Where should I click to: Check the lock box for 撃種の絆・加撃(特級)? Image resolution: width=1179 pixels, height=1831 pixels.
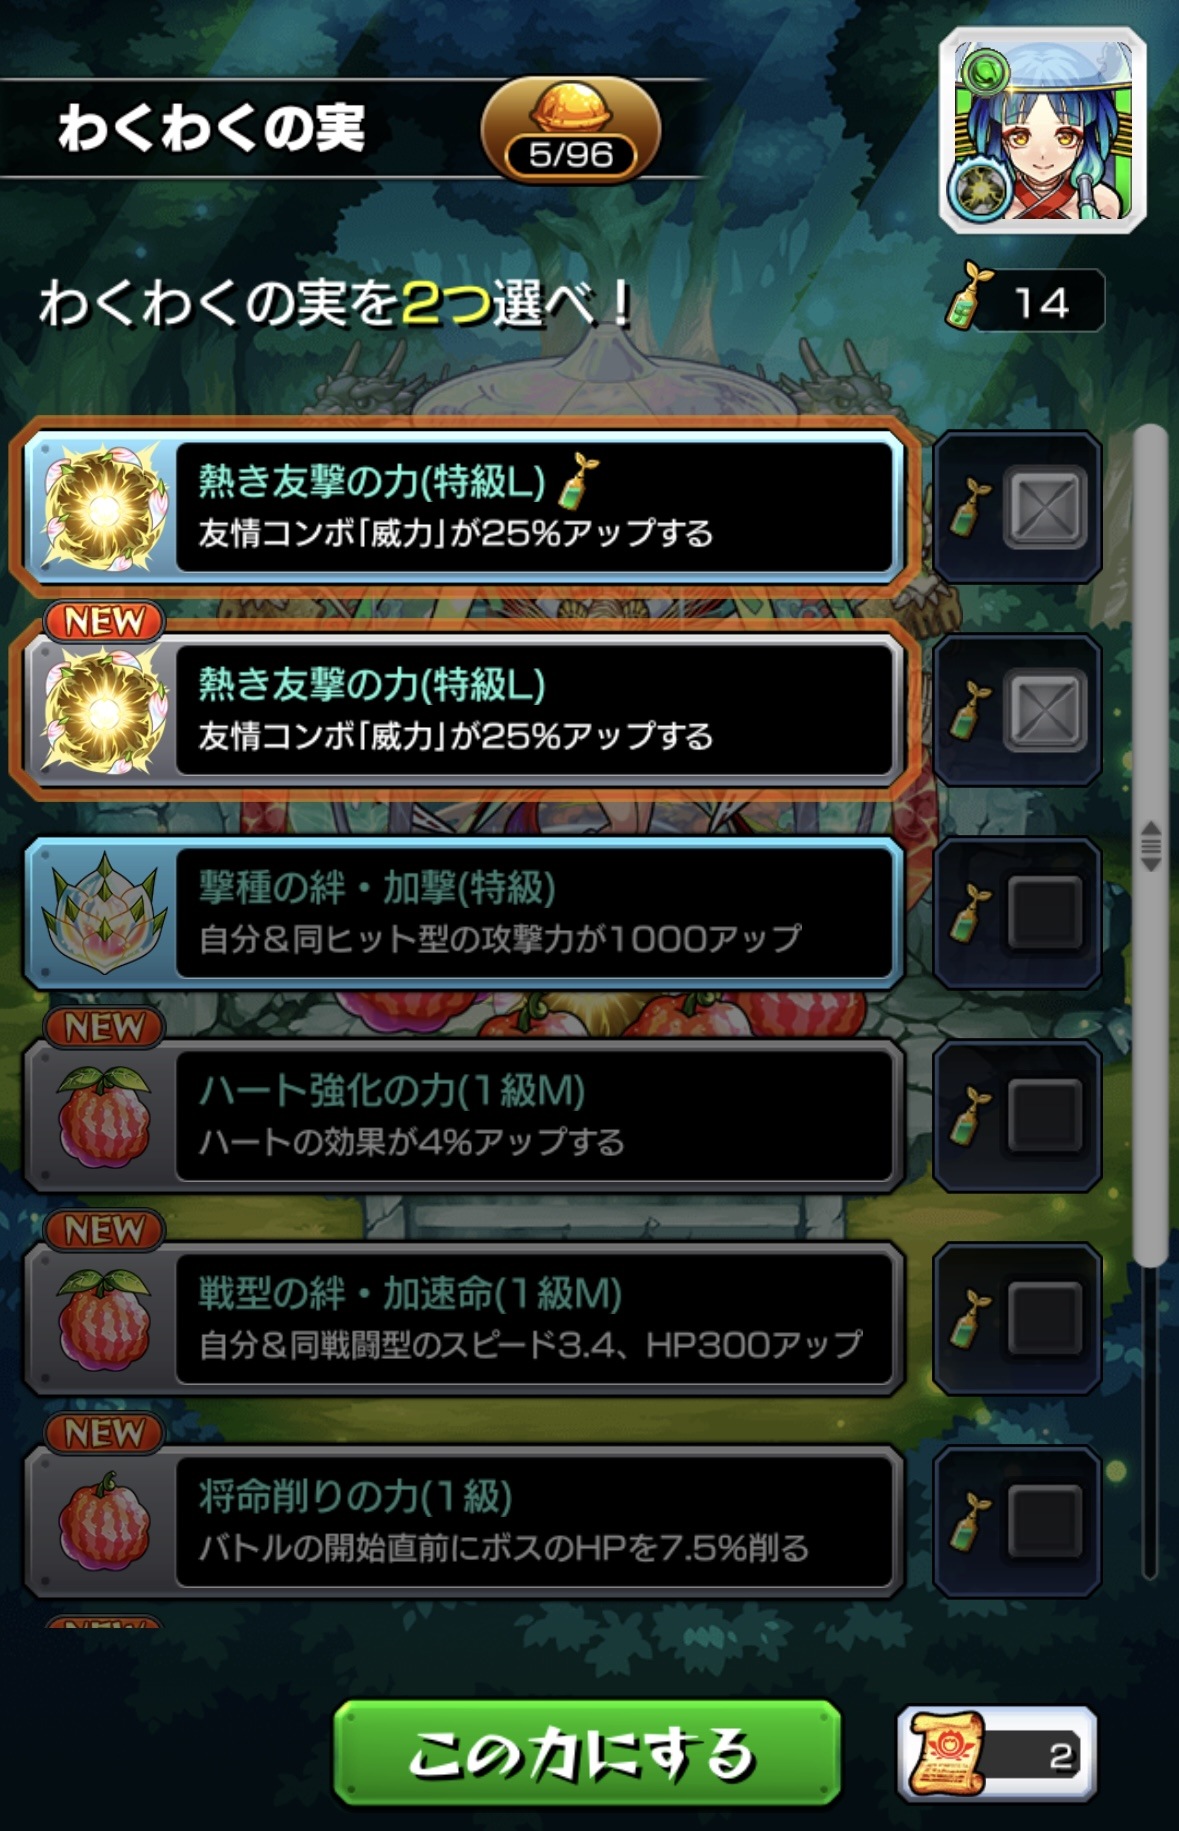click(x=1045, y=913)
